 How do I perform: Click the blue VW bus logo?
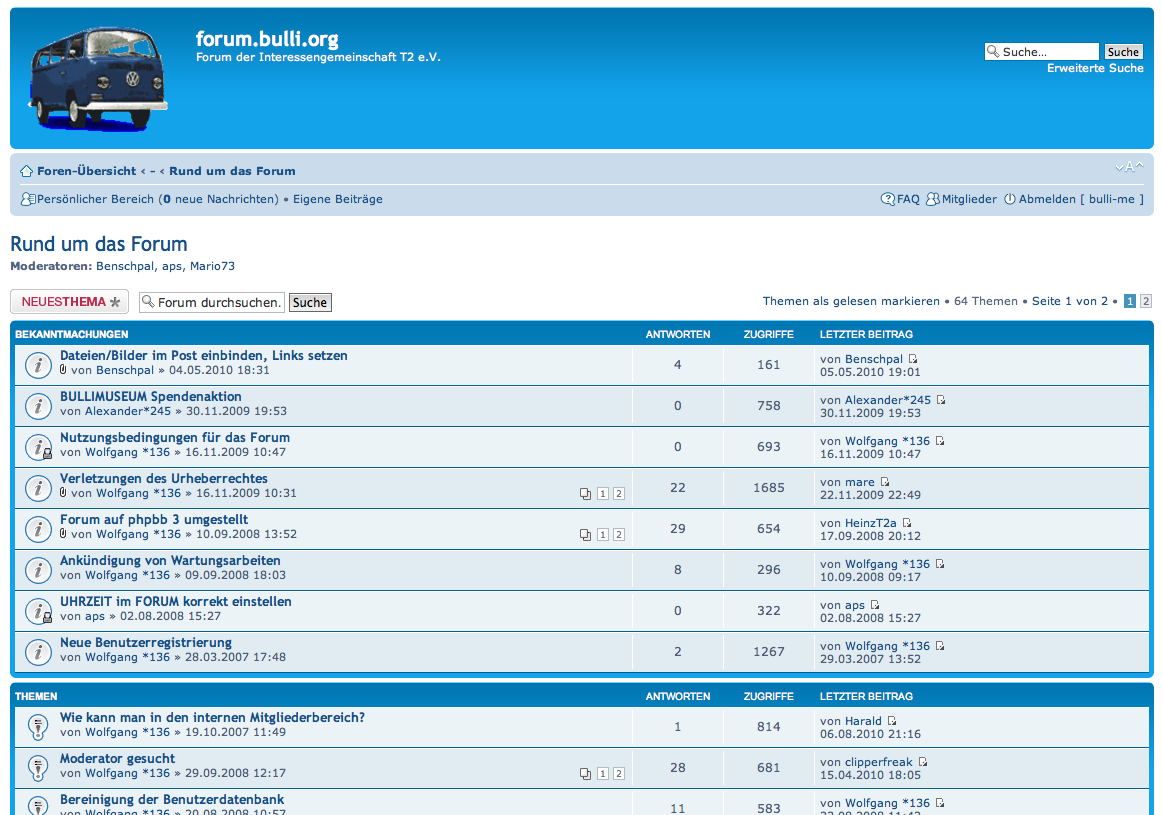coord(97,78)
